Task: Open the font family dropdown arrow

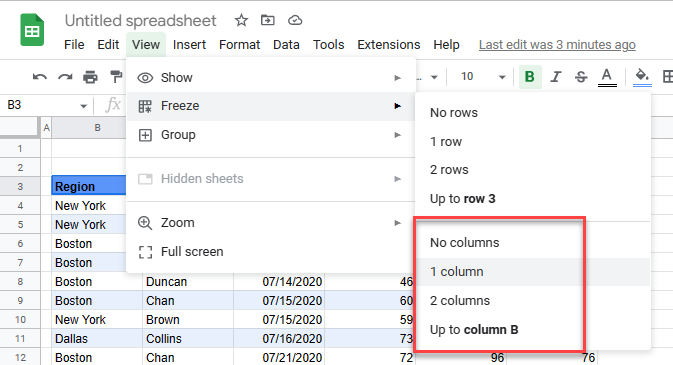Action: [x=434, y=77]
